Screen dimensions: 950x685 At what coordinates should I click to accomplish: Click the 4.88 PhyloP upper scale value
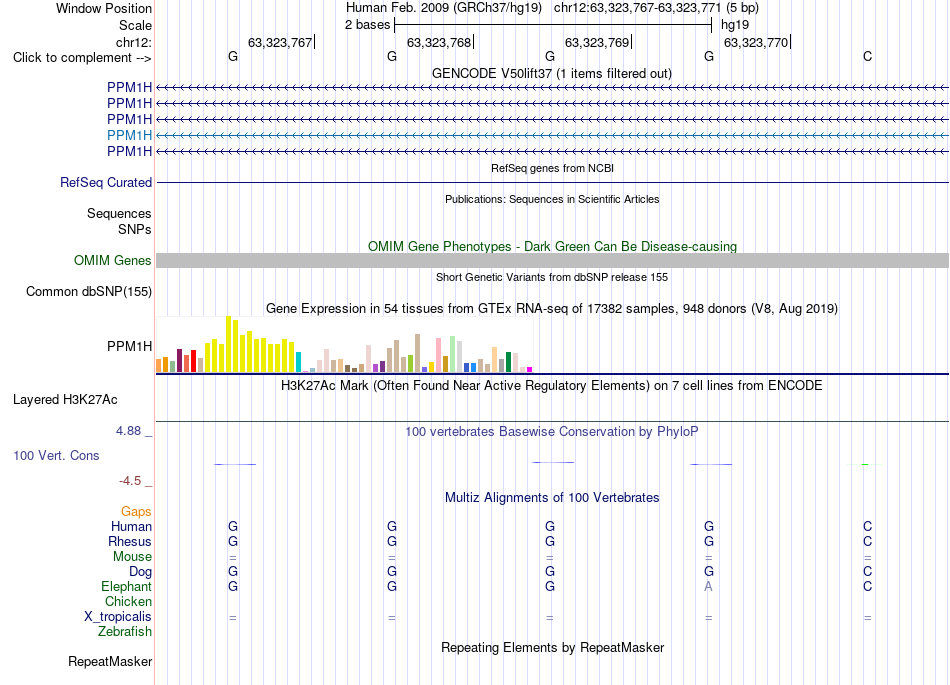[128, 431]
